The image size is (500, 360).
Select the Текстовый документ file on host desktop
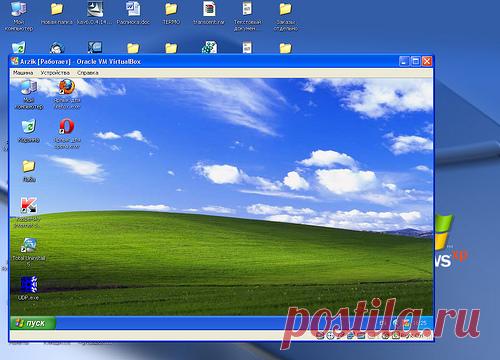[x=247, y=9]
